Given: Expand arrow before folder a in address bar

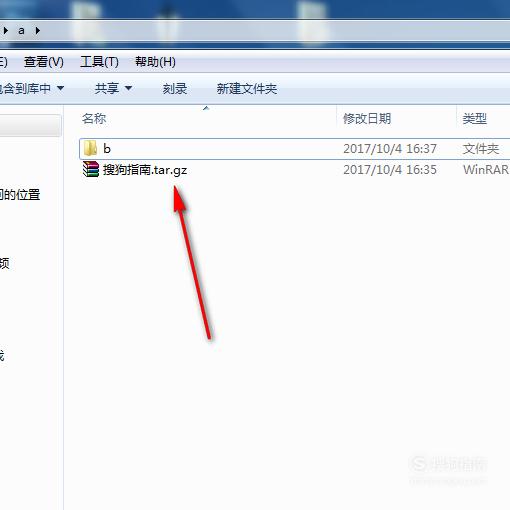Looking at the screenshot, I should (6, 31).
